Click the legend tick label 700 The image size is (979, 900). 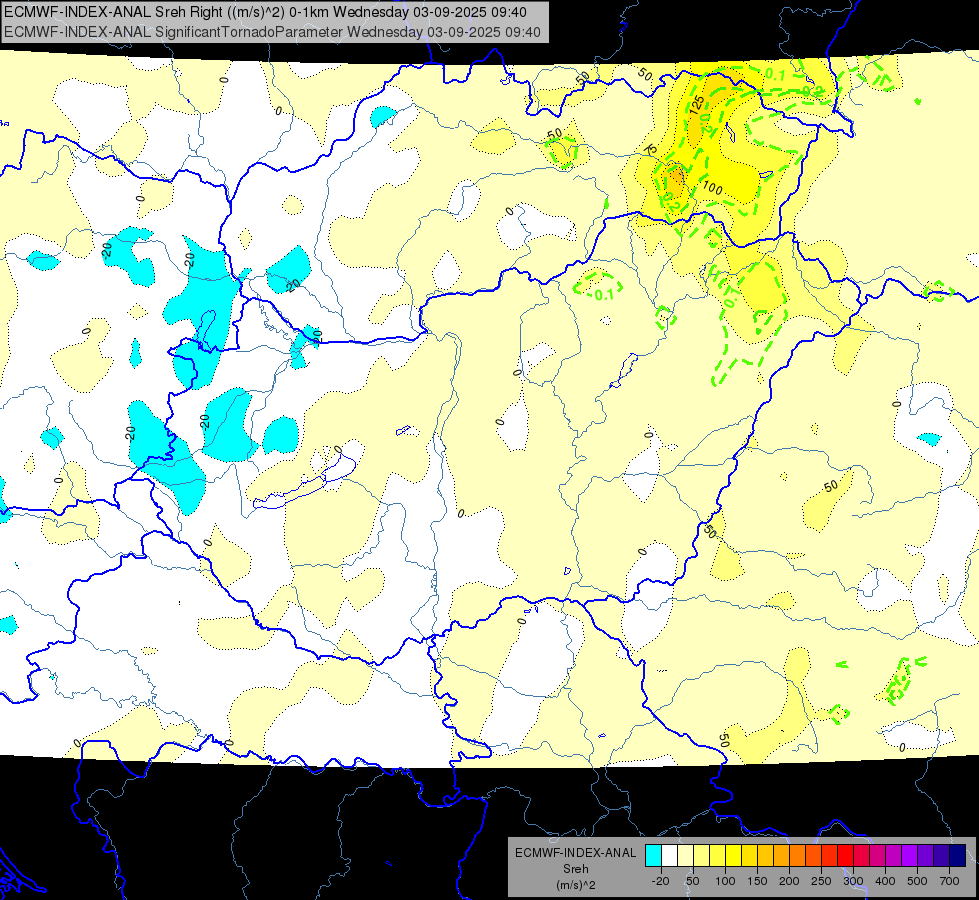[949, 881]
